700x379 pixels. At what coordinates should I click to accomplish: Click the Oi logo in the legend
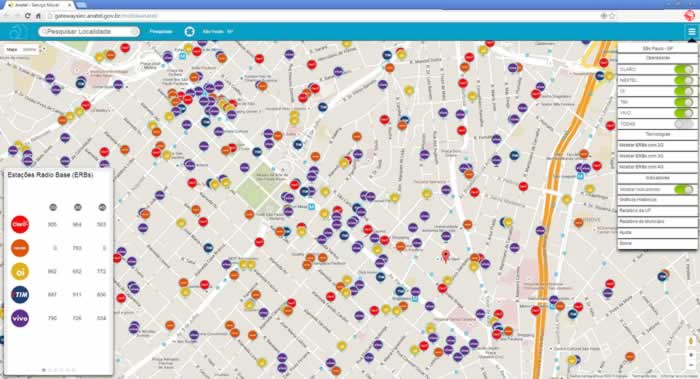pos(20,271)
